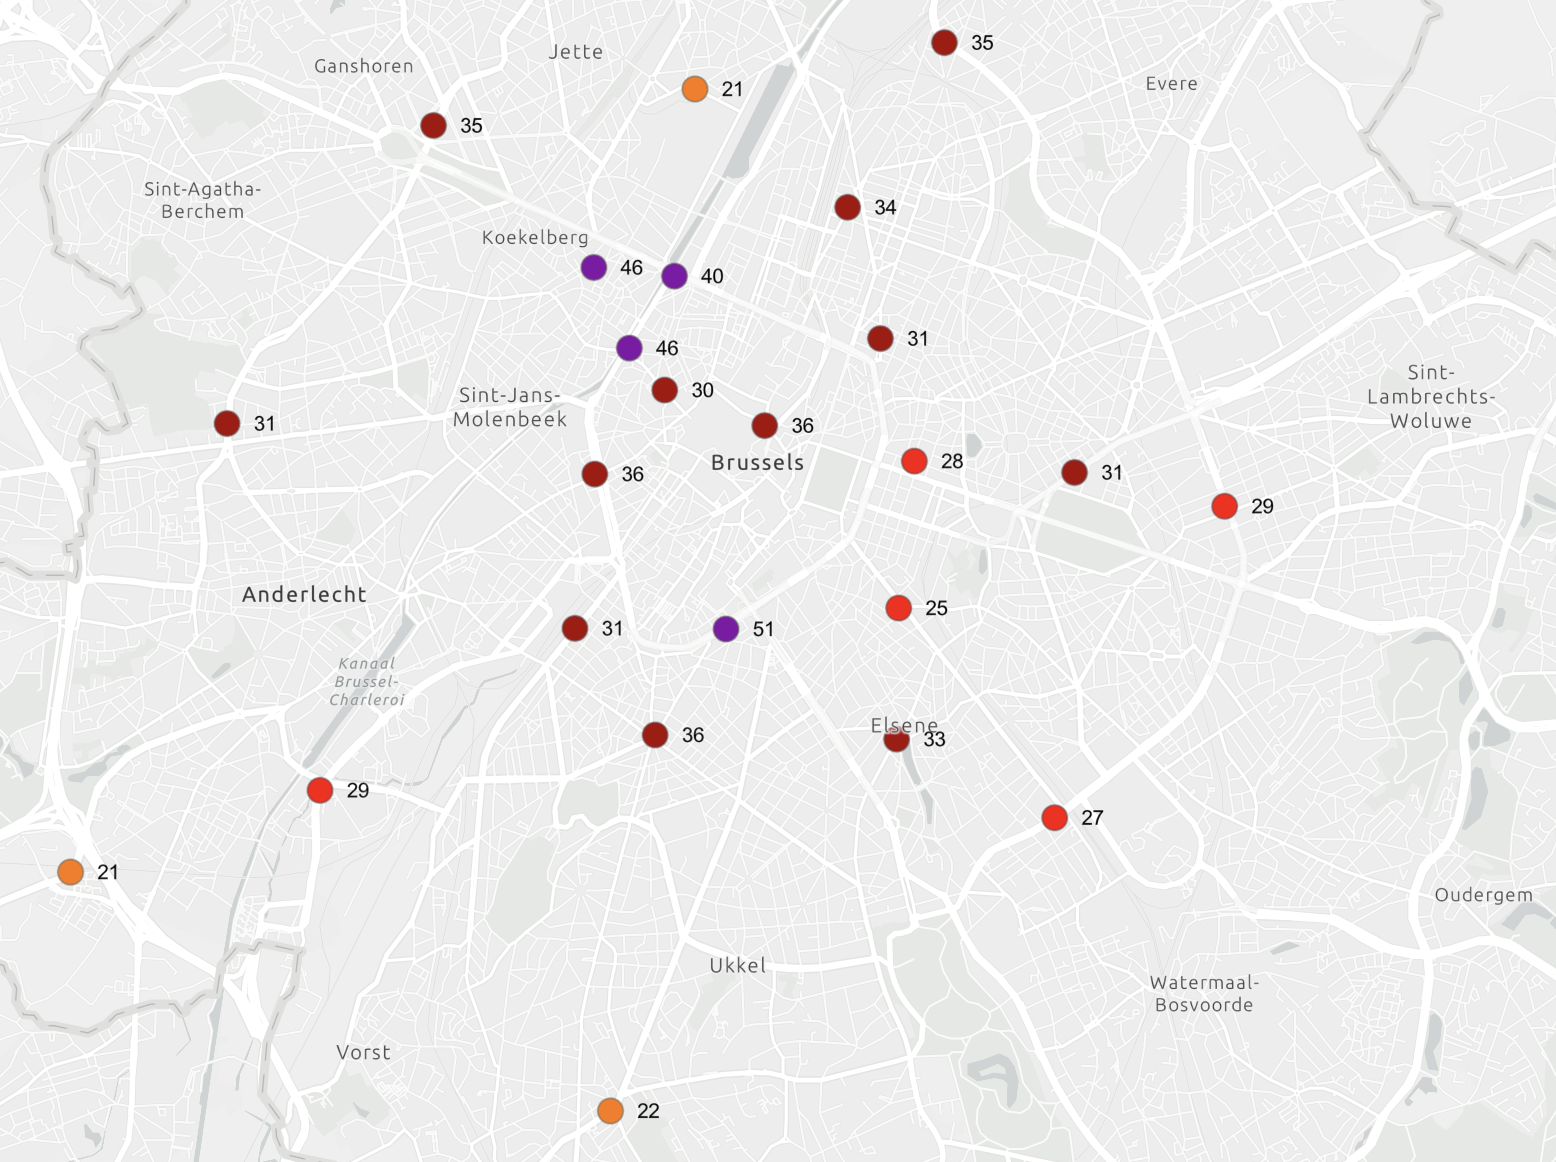Select the orange 21 marker near Jette

pyautogui.click(x=695, y=89)
